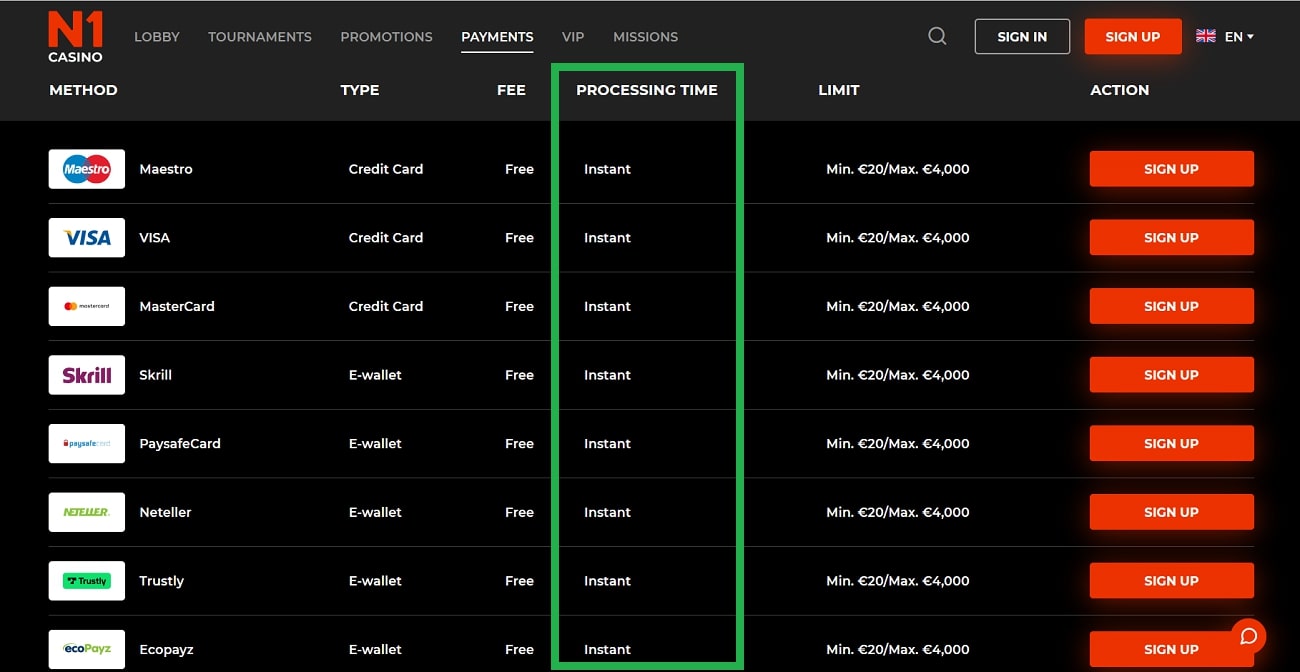Click the N1 Casino logo
Viewport: 1300px width, 672px height.
(x=76, y=37)
